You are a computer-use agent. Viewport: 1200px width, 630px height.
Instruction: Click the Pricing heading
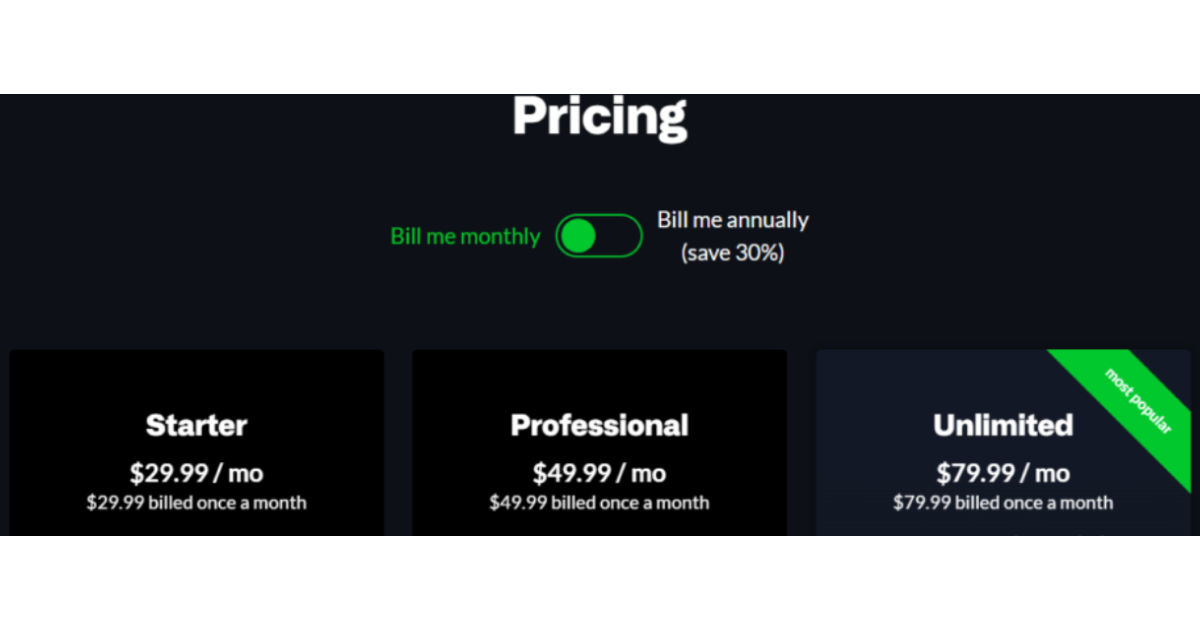click(599, 117)
